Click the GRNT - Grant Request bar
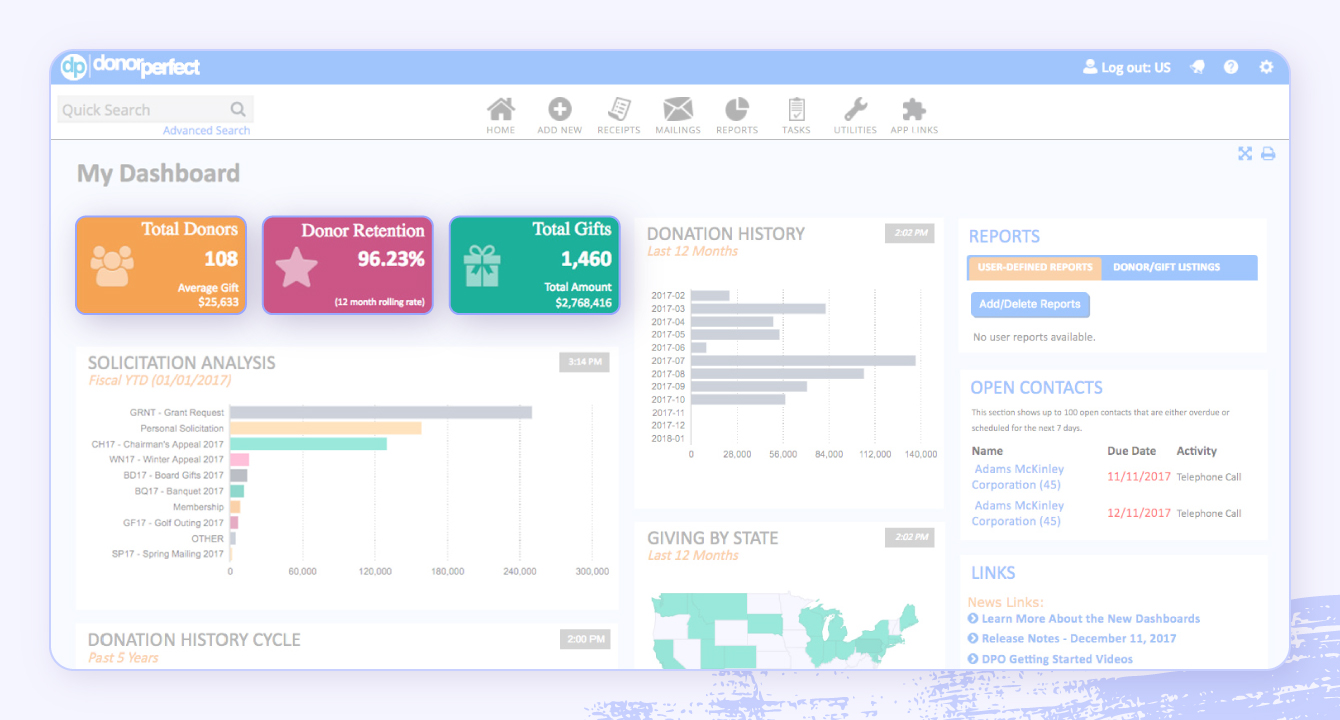The image size is (1340, 720). pyautogui.click(x=380, y=412)
